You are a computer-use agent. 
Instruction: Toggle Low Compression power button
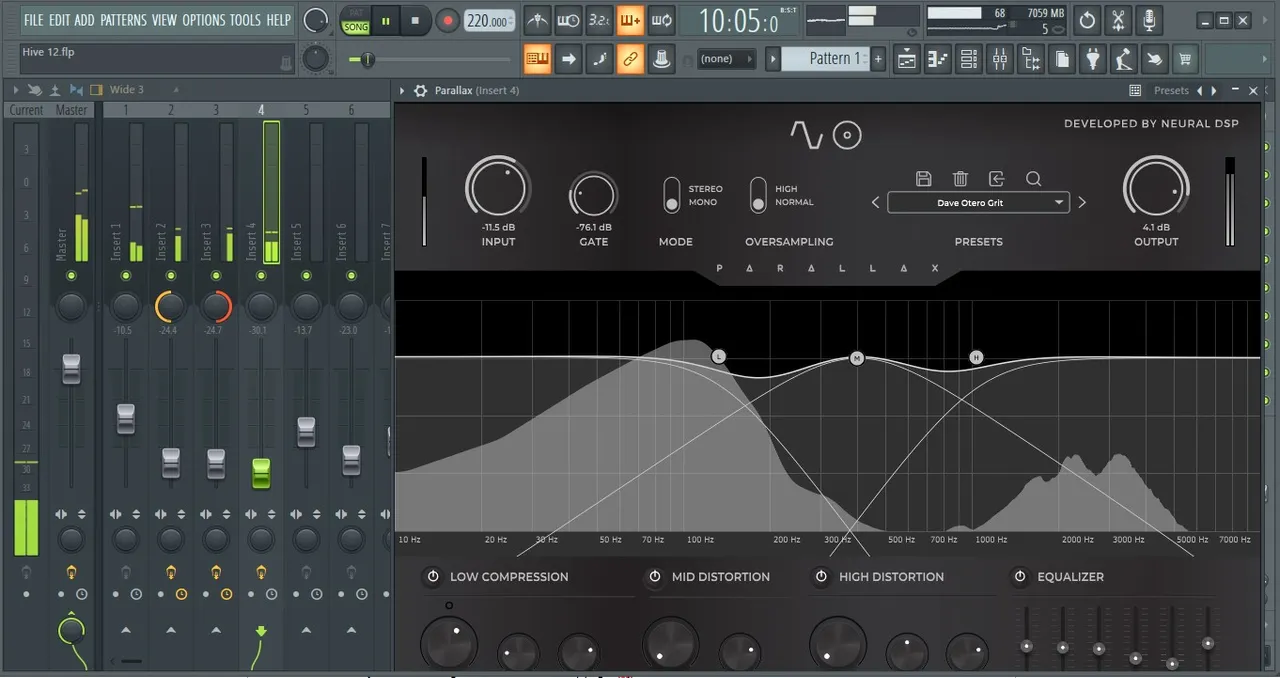point(433,576)
